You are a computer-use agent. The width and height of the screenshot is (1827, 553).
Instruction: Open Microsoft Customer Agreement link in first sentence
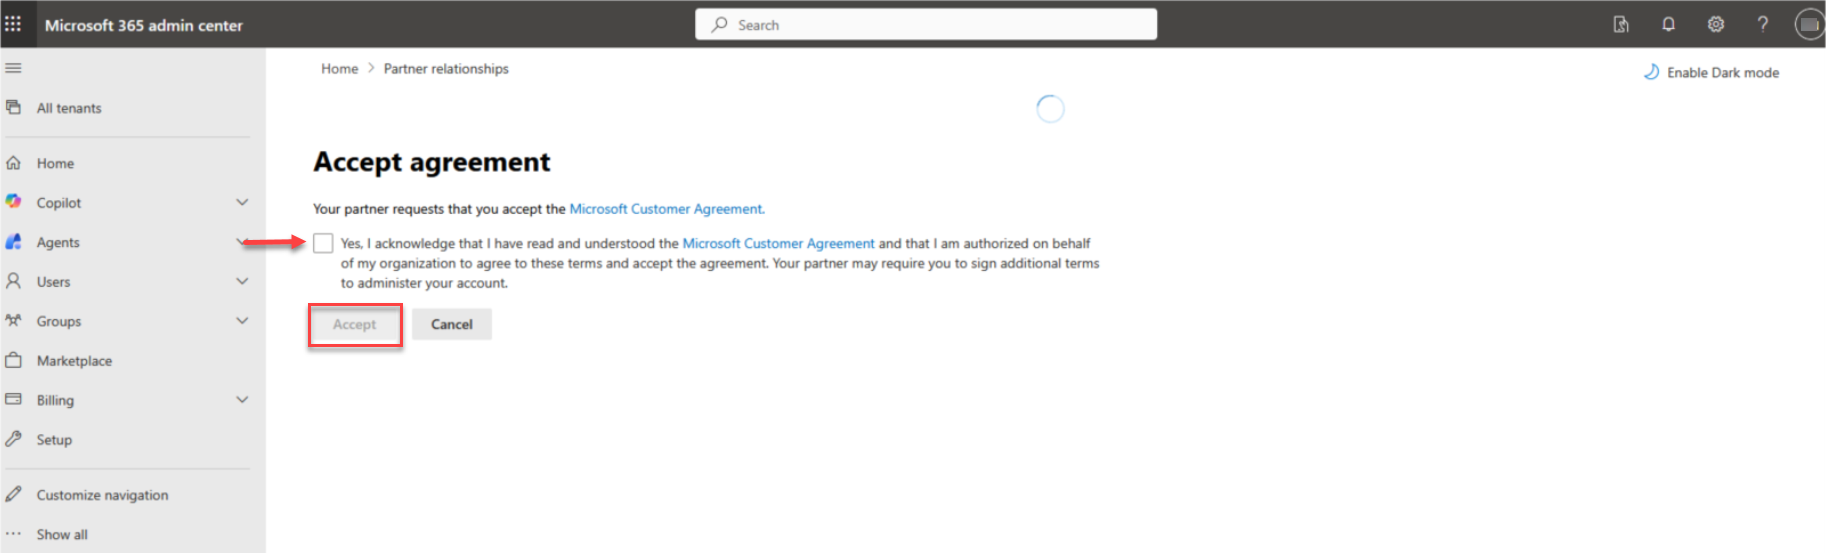click(667, 209)
